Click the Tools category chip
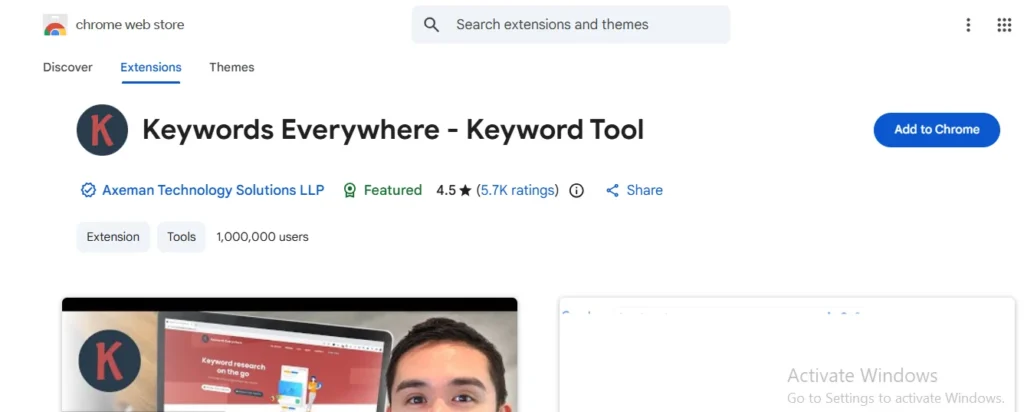Viewport: 1024px width, 412px height. [x=181, y=236]
